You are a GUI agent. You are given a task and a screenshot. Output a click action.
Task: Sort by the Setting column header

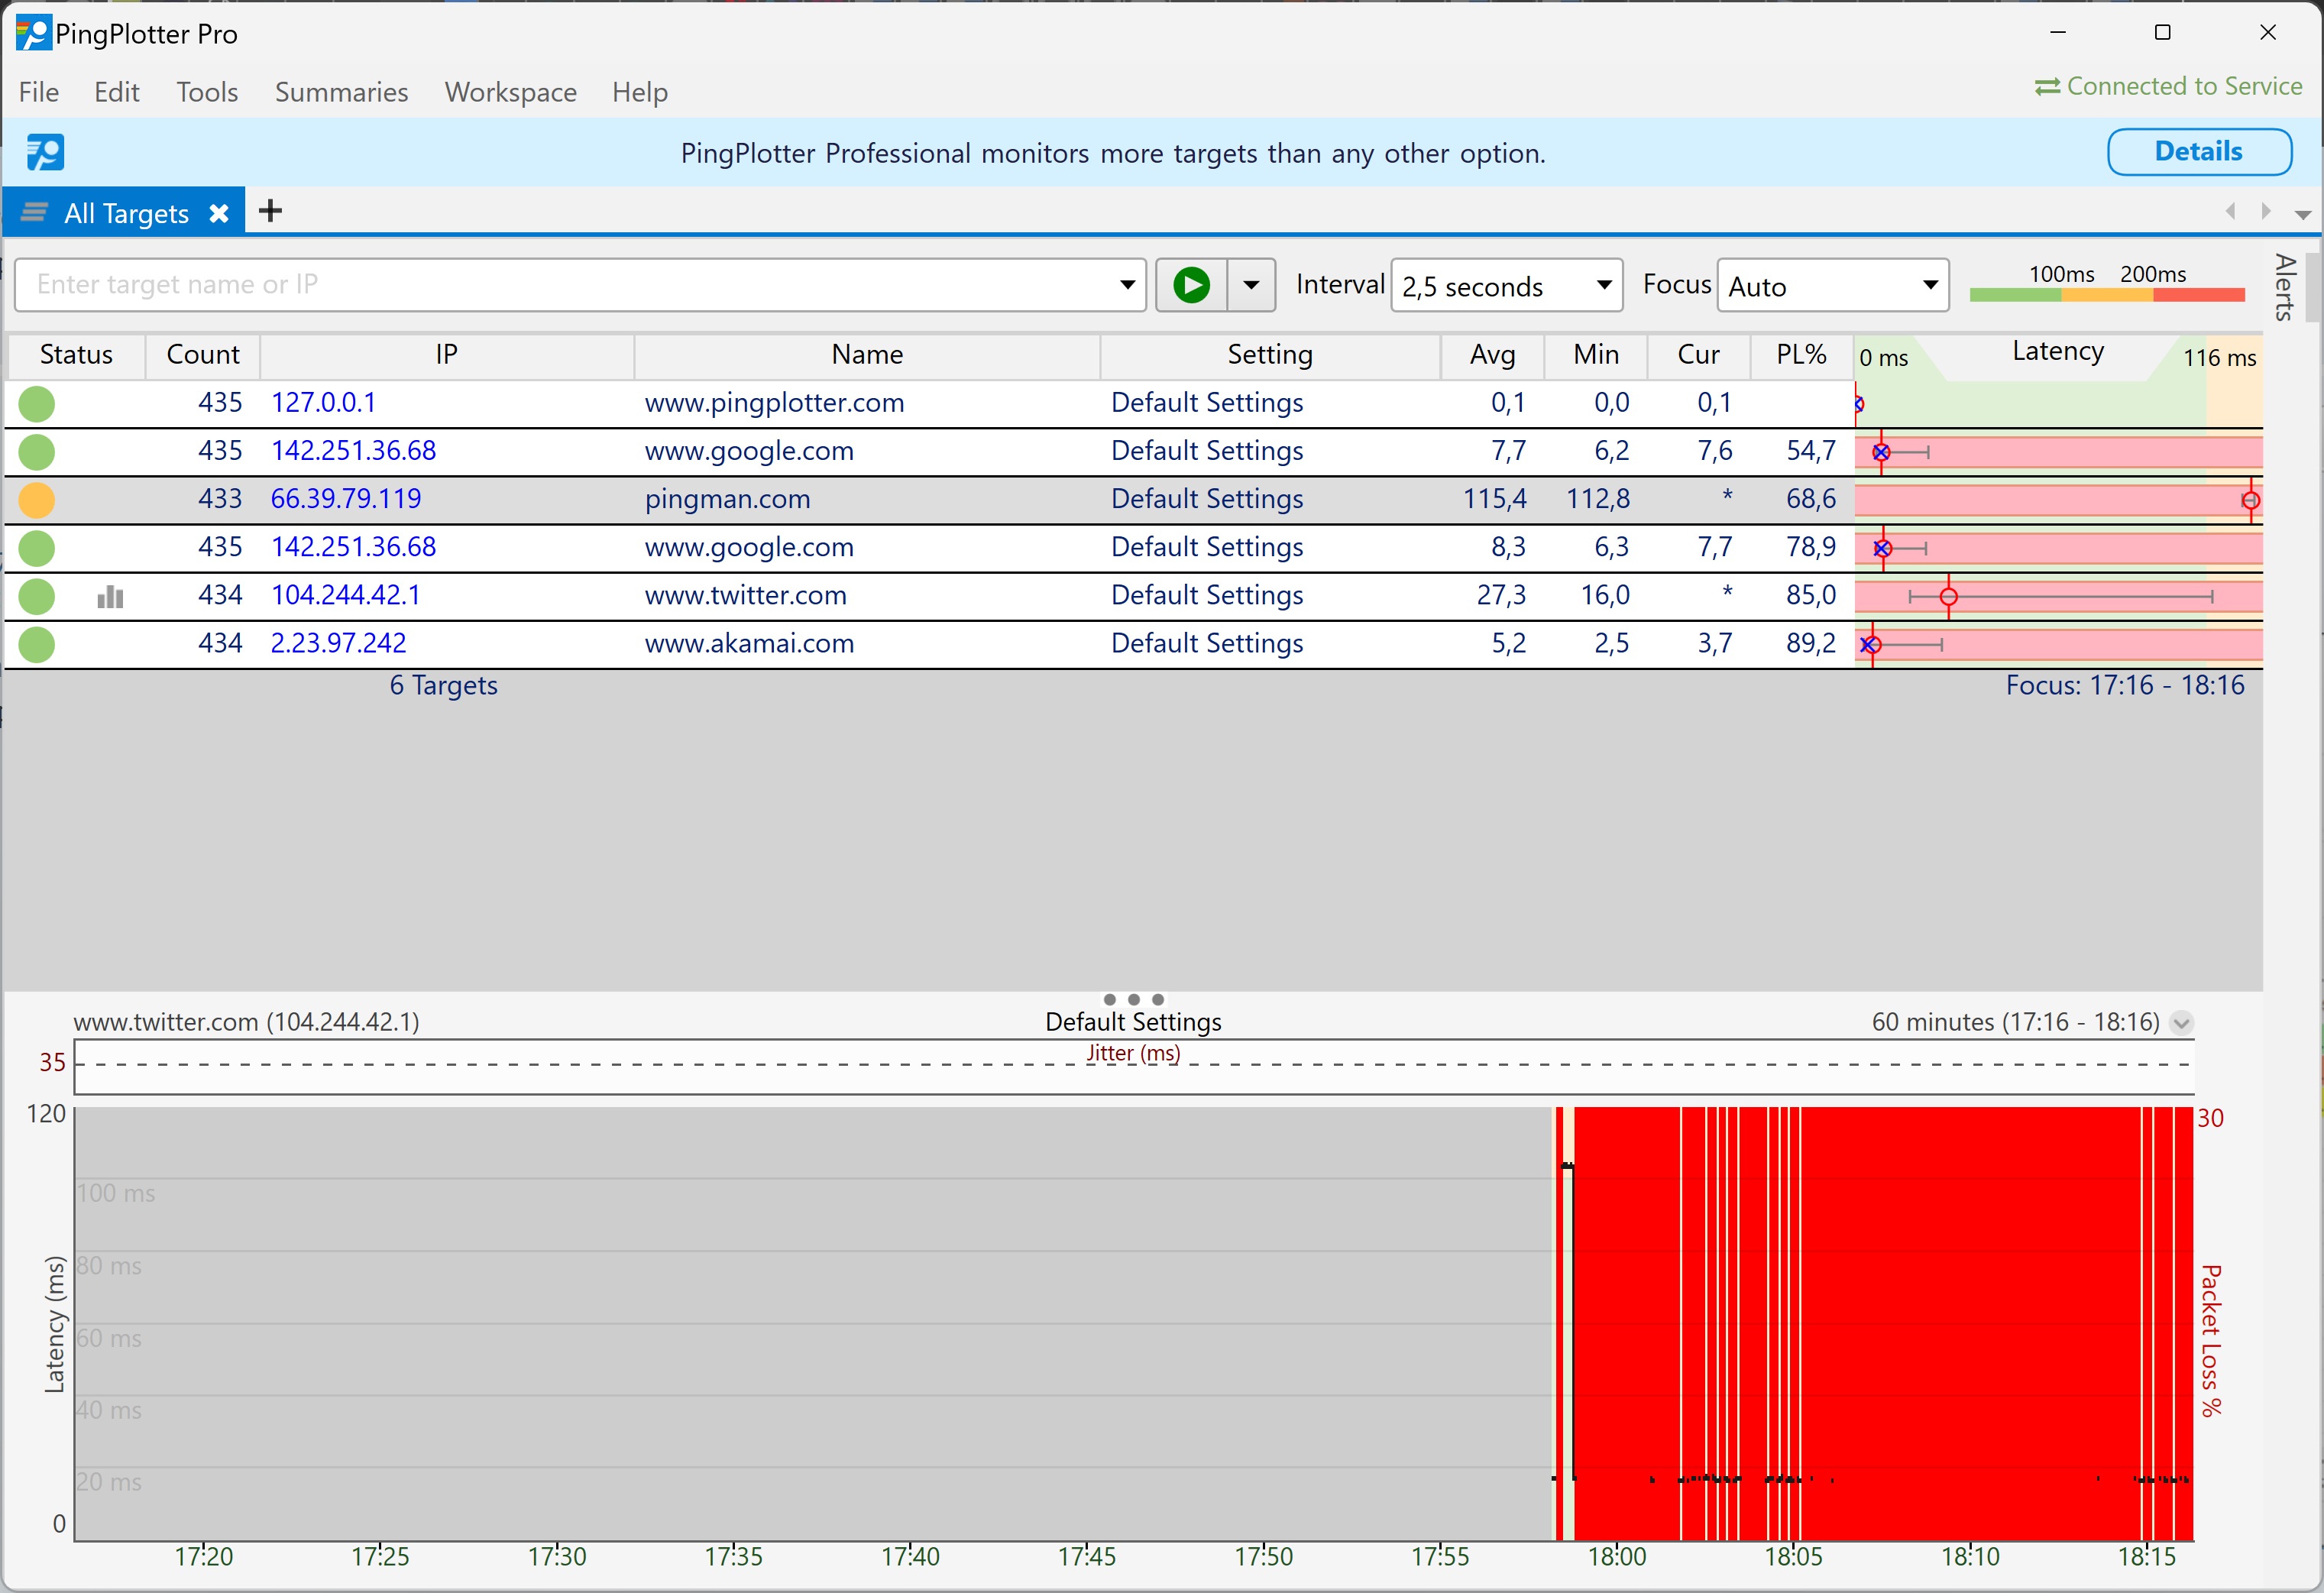point(1270,355)
